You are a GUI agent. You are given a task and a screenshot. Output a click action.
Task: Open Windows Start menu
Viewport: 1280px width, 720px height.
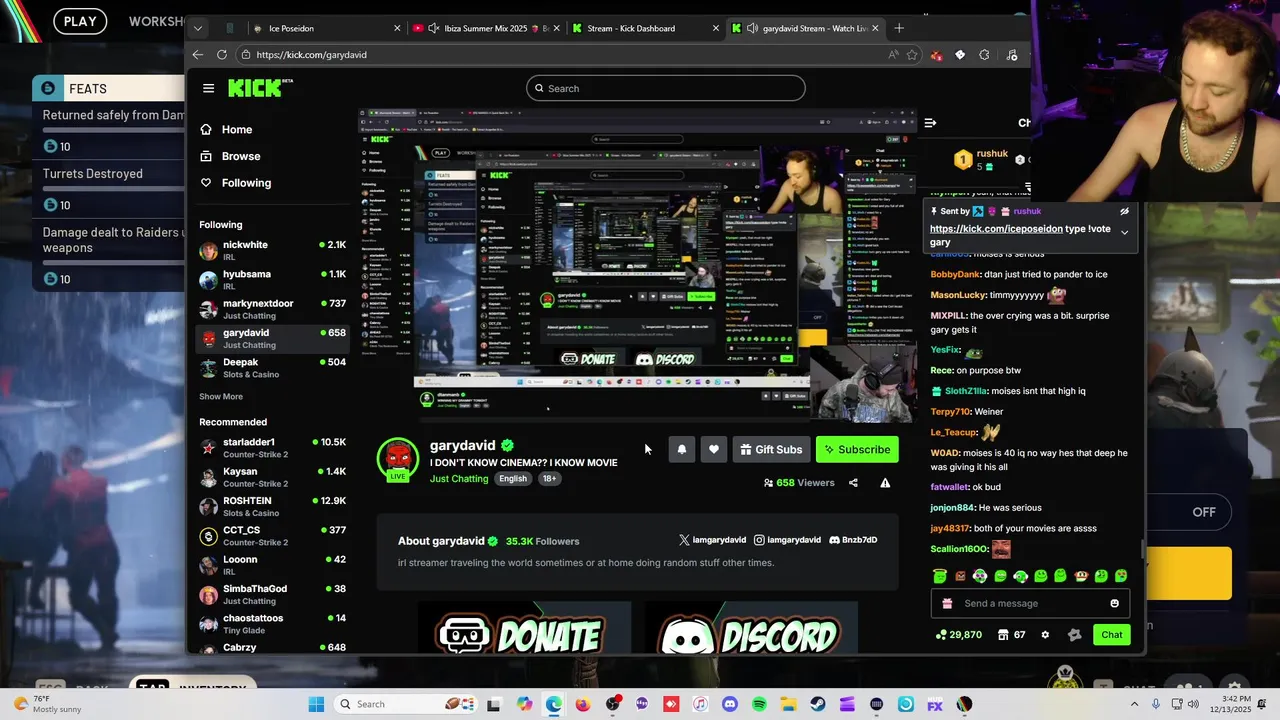click(x=316, y=704)
